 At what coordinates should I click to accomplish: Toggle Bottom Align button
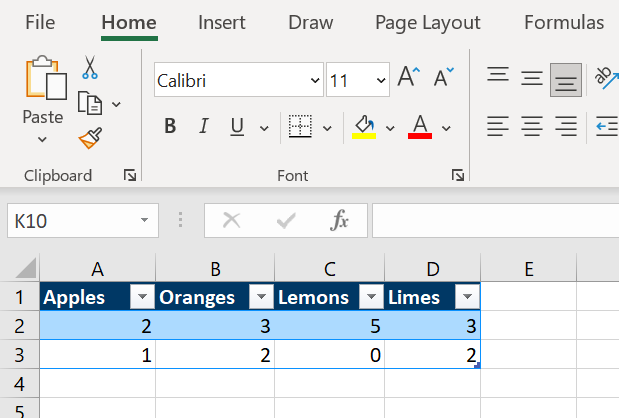point(566,80)
